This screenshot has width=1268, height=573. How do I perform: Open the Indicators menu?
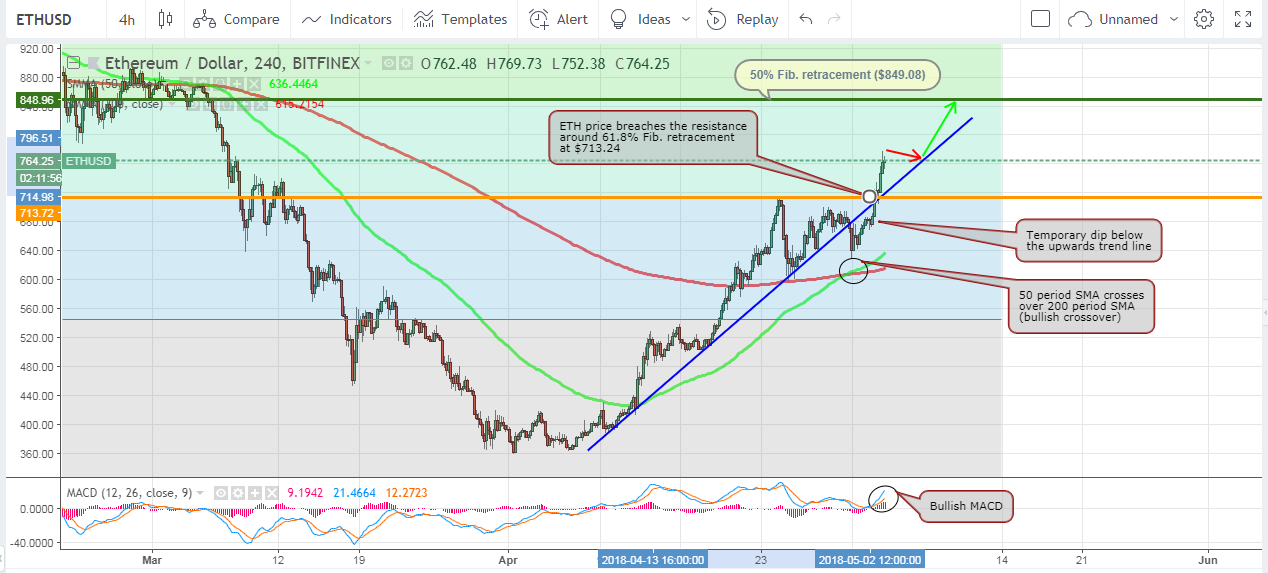[x=346, y=19]
